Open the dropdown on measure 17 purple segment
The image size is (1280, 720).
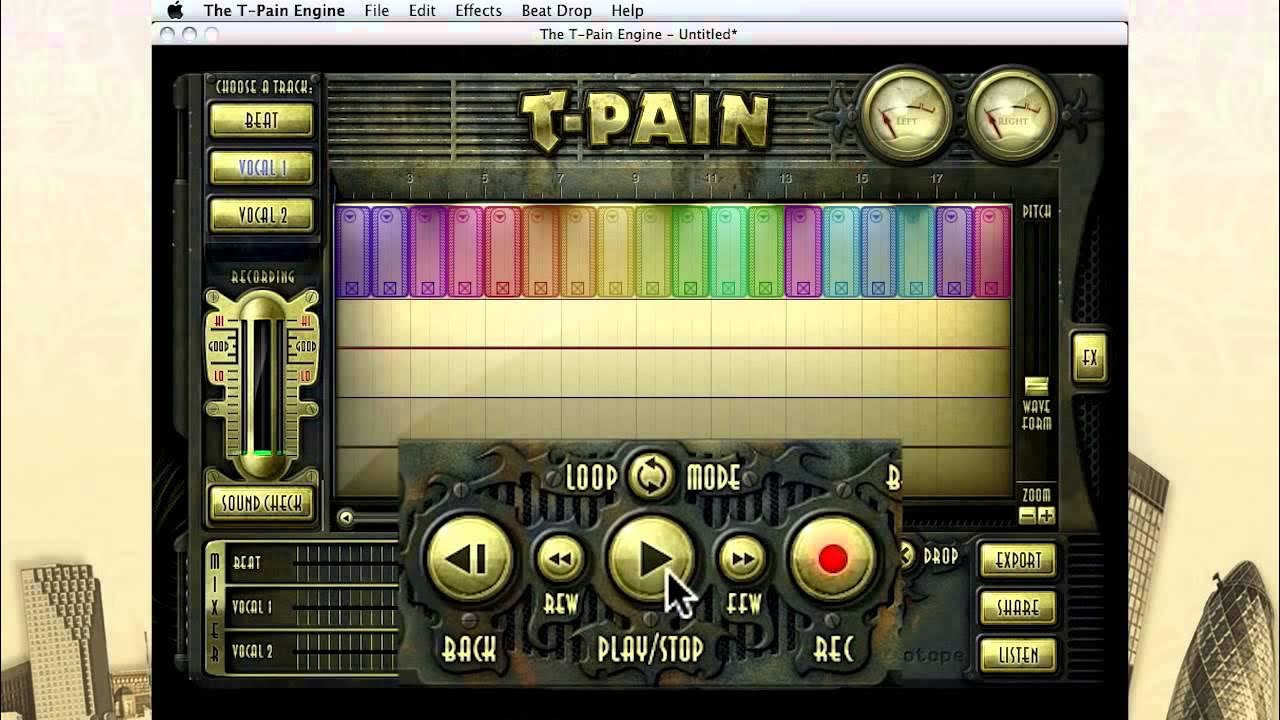click(x=952, y=216)
